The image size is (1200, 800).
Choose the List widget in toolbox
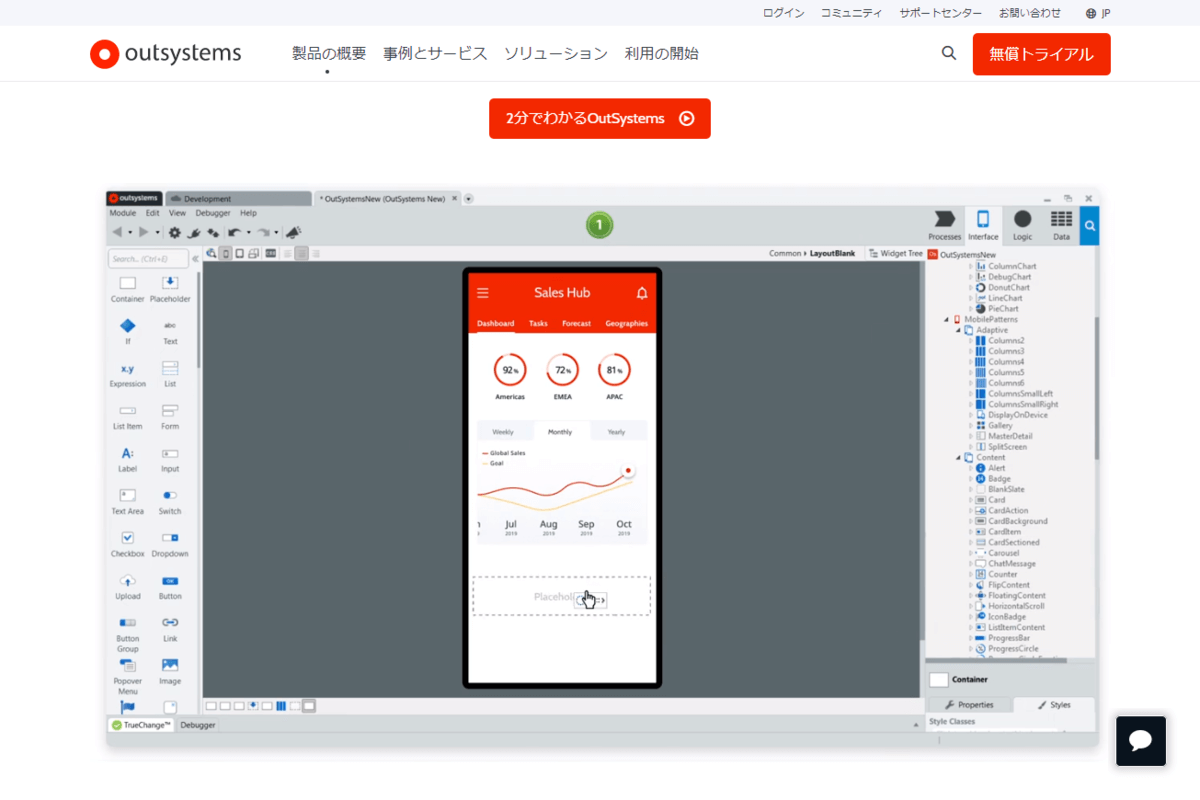tap(170, 375)
